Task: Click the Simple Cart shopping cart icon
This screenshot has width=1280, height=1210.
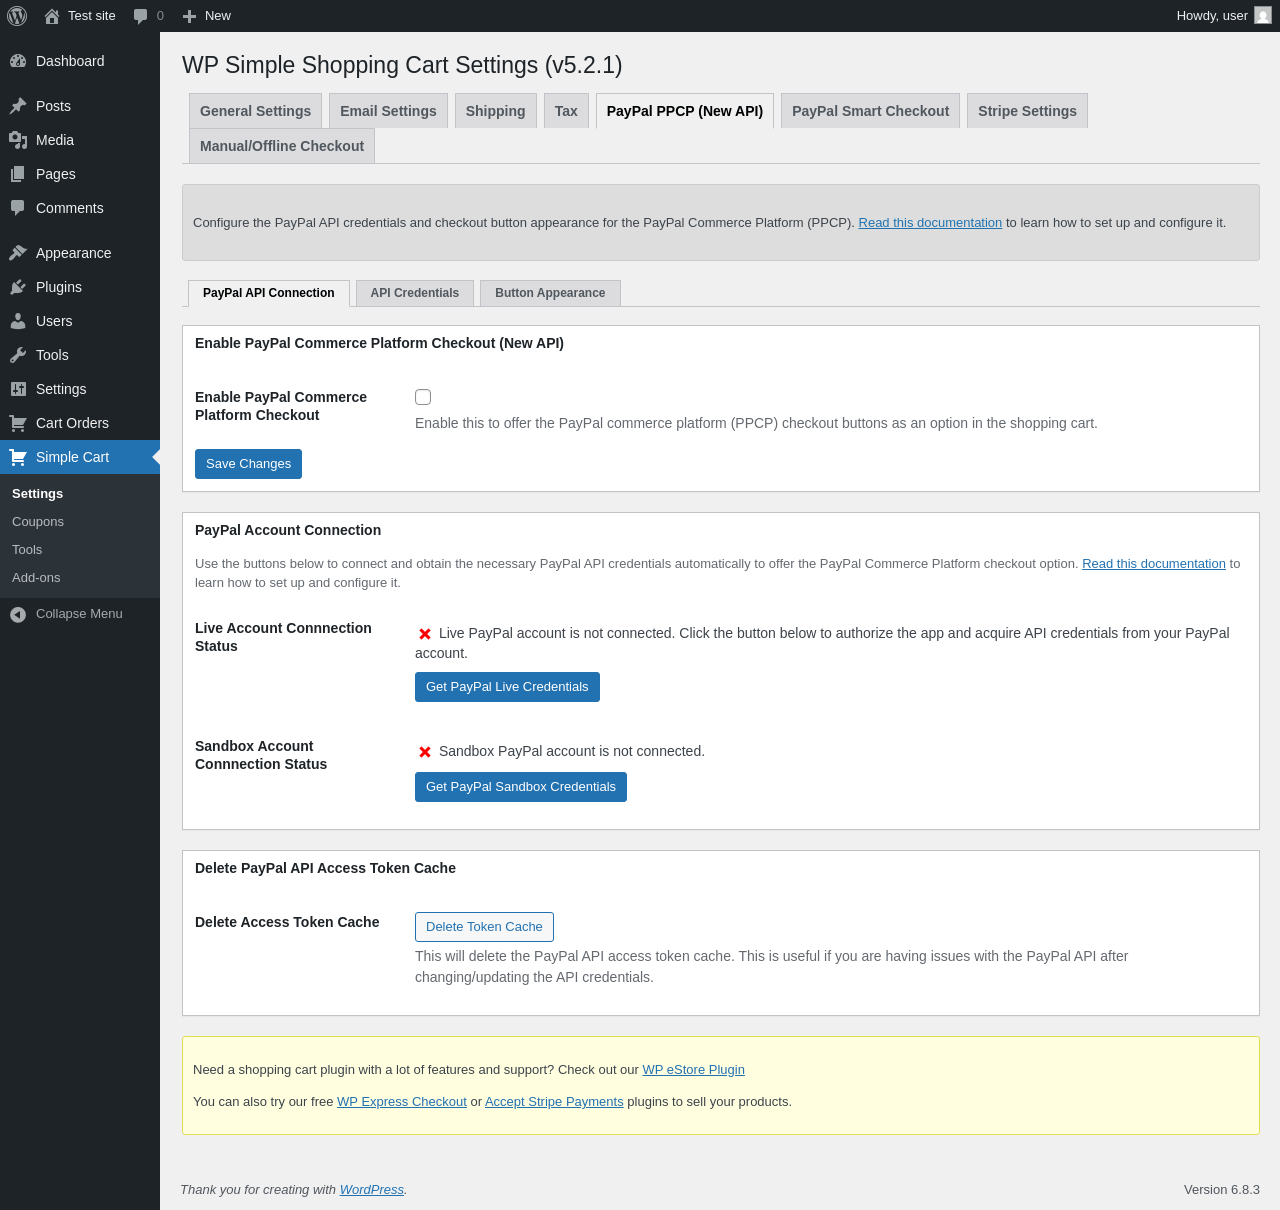Action: (18, 457)
